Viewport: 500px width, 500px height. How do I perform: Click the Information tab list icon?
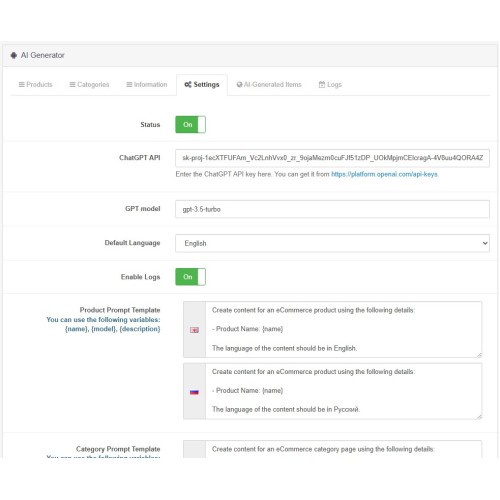tap(129, 85)
